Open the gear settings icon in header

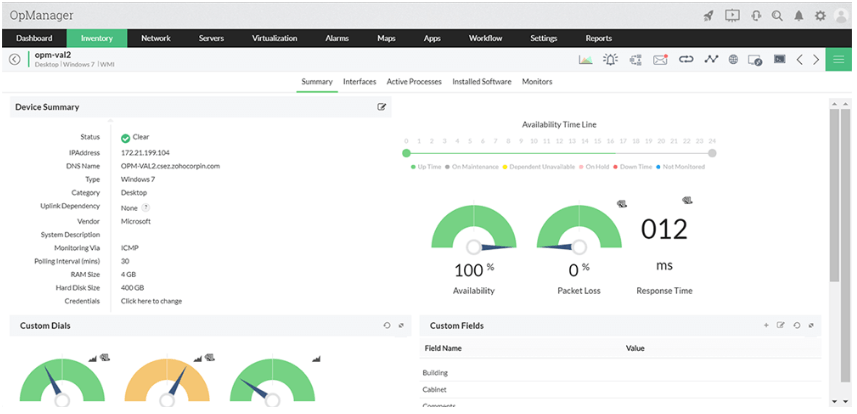820,15
